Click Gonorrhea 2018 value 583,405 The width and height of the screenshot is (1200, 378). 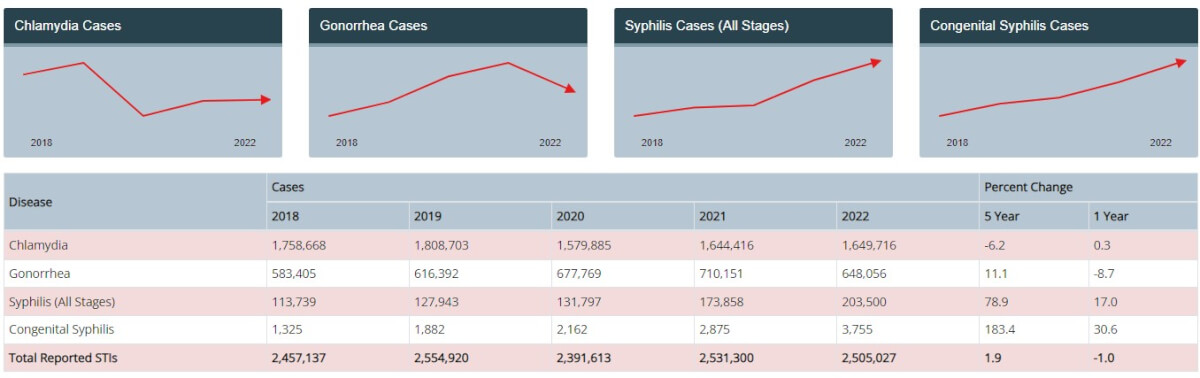pyautogui.click(x=293, y=273)
